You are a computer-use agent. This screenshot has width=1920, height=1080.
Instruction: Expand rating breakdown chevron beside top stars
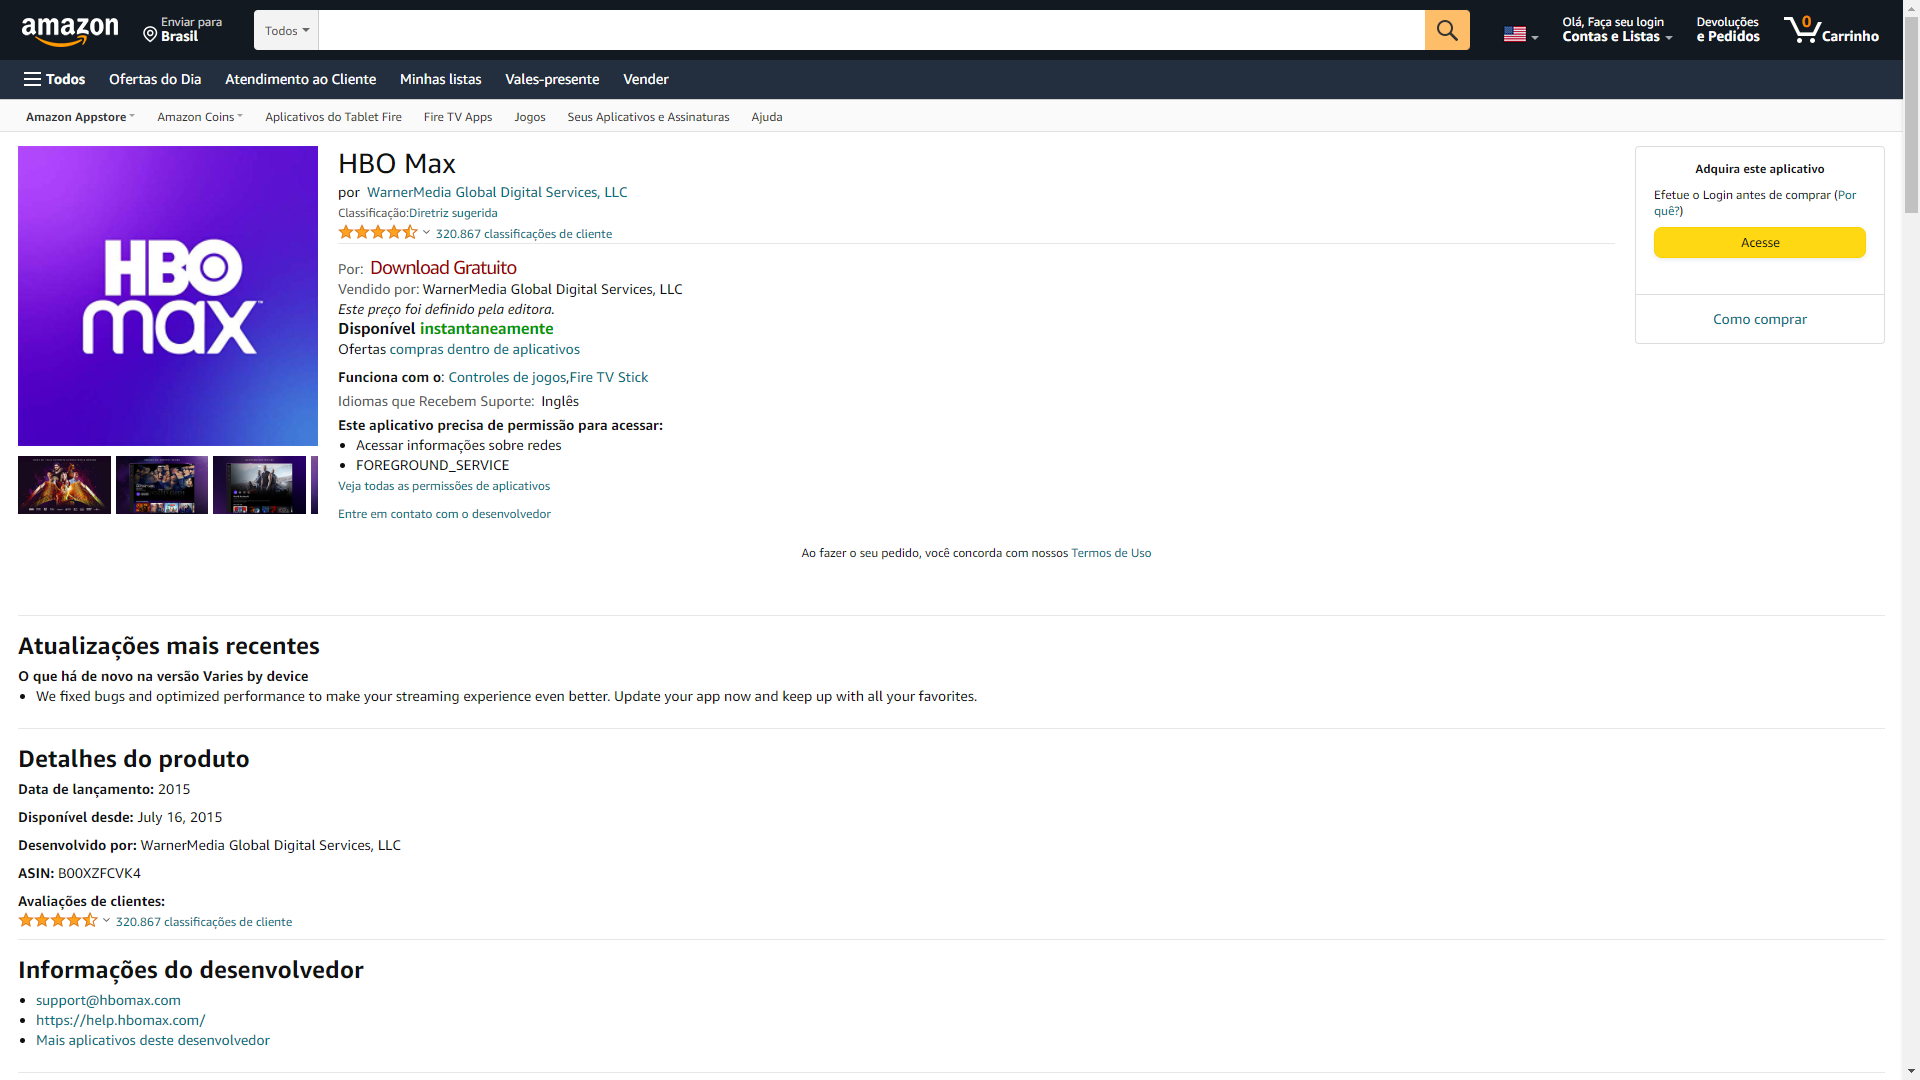coord(426,233)
